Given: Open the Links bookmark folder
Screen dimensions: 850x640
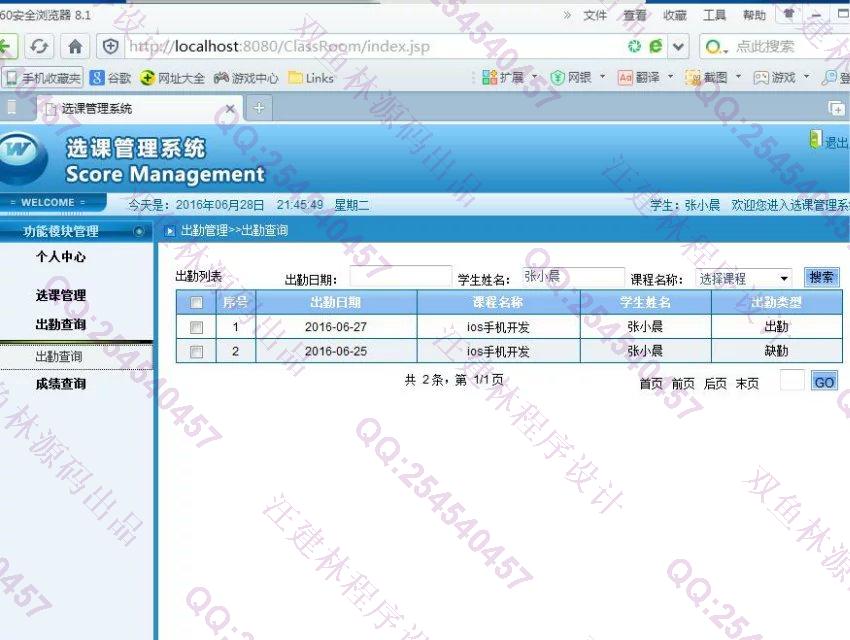Looking at the screenshot, I should click(311, 78).
